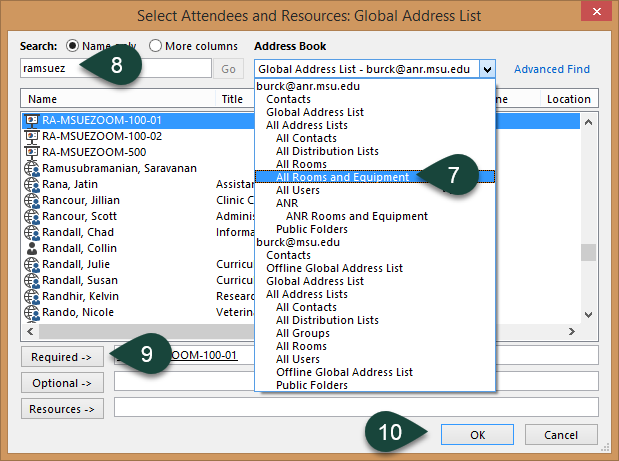The width and height of the screenshot is (619, 461).
Task: Click room icon next to RA-MSUEZOOM-100-02
Action: [x=31, y=136]
